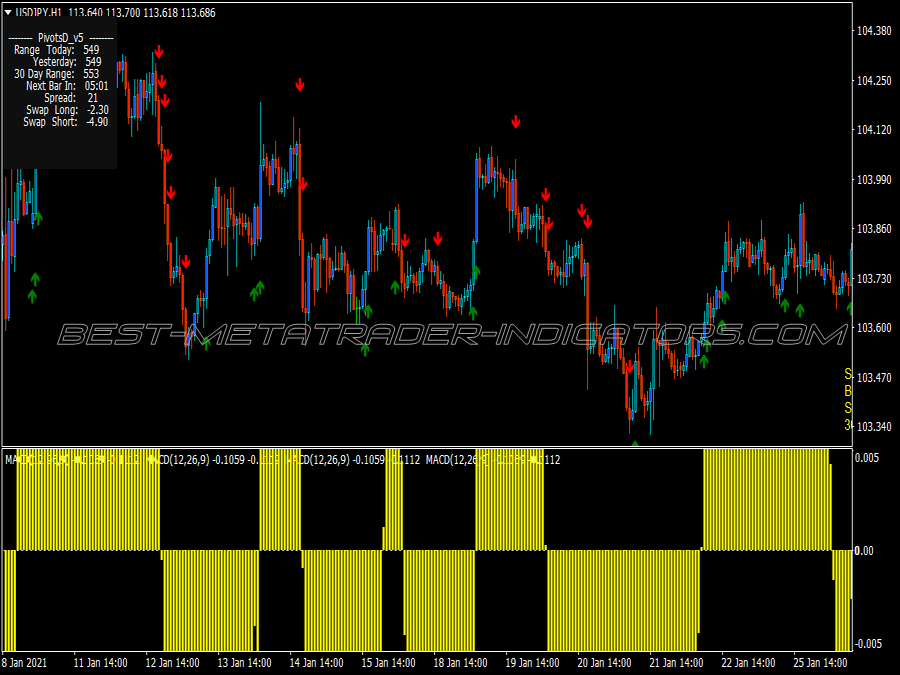Click the chart menu triangle beside USDJPY,H1

[8, 12]
